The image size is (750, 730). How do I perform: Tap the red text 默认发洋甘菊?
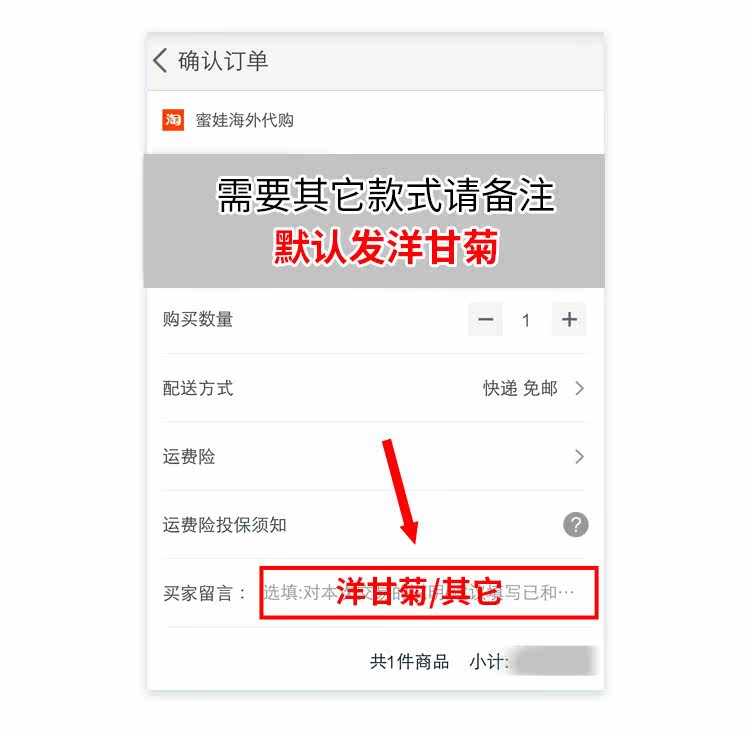[x=386, y=247]
